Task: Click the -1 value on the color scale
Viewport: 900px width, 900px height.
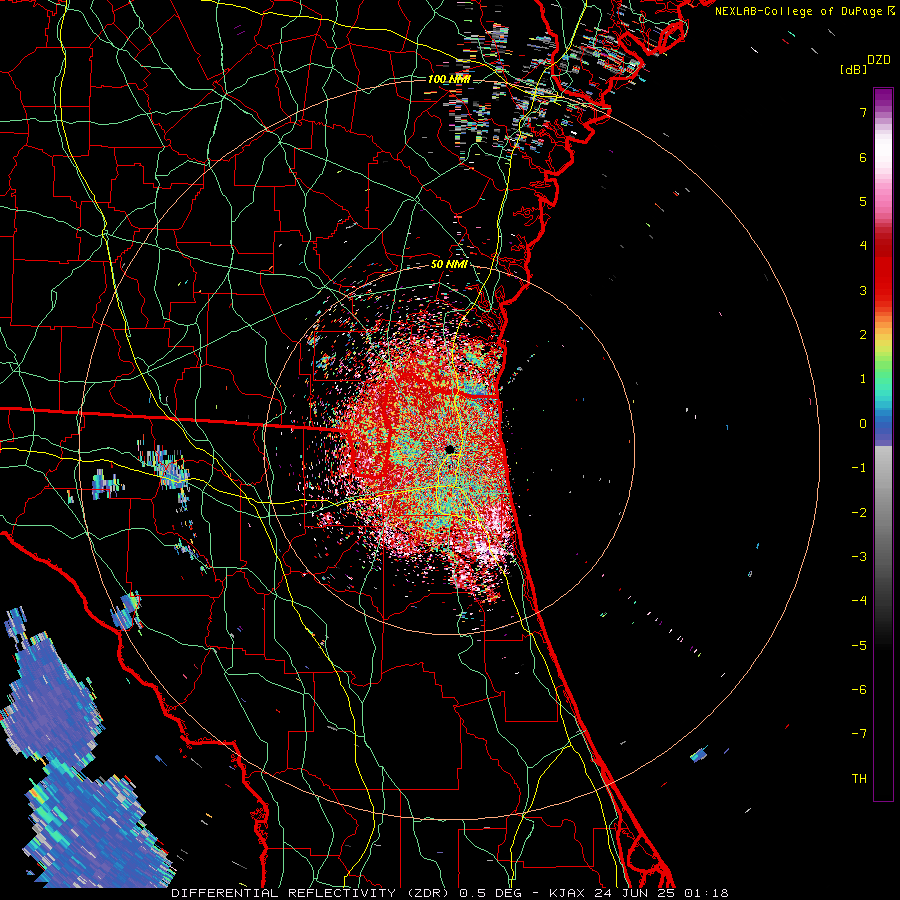Action: (859, 468)
